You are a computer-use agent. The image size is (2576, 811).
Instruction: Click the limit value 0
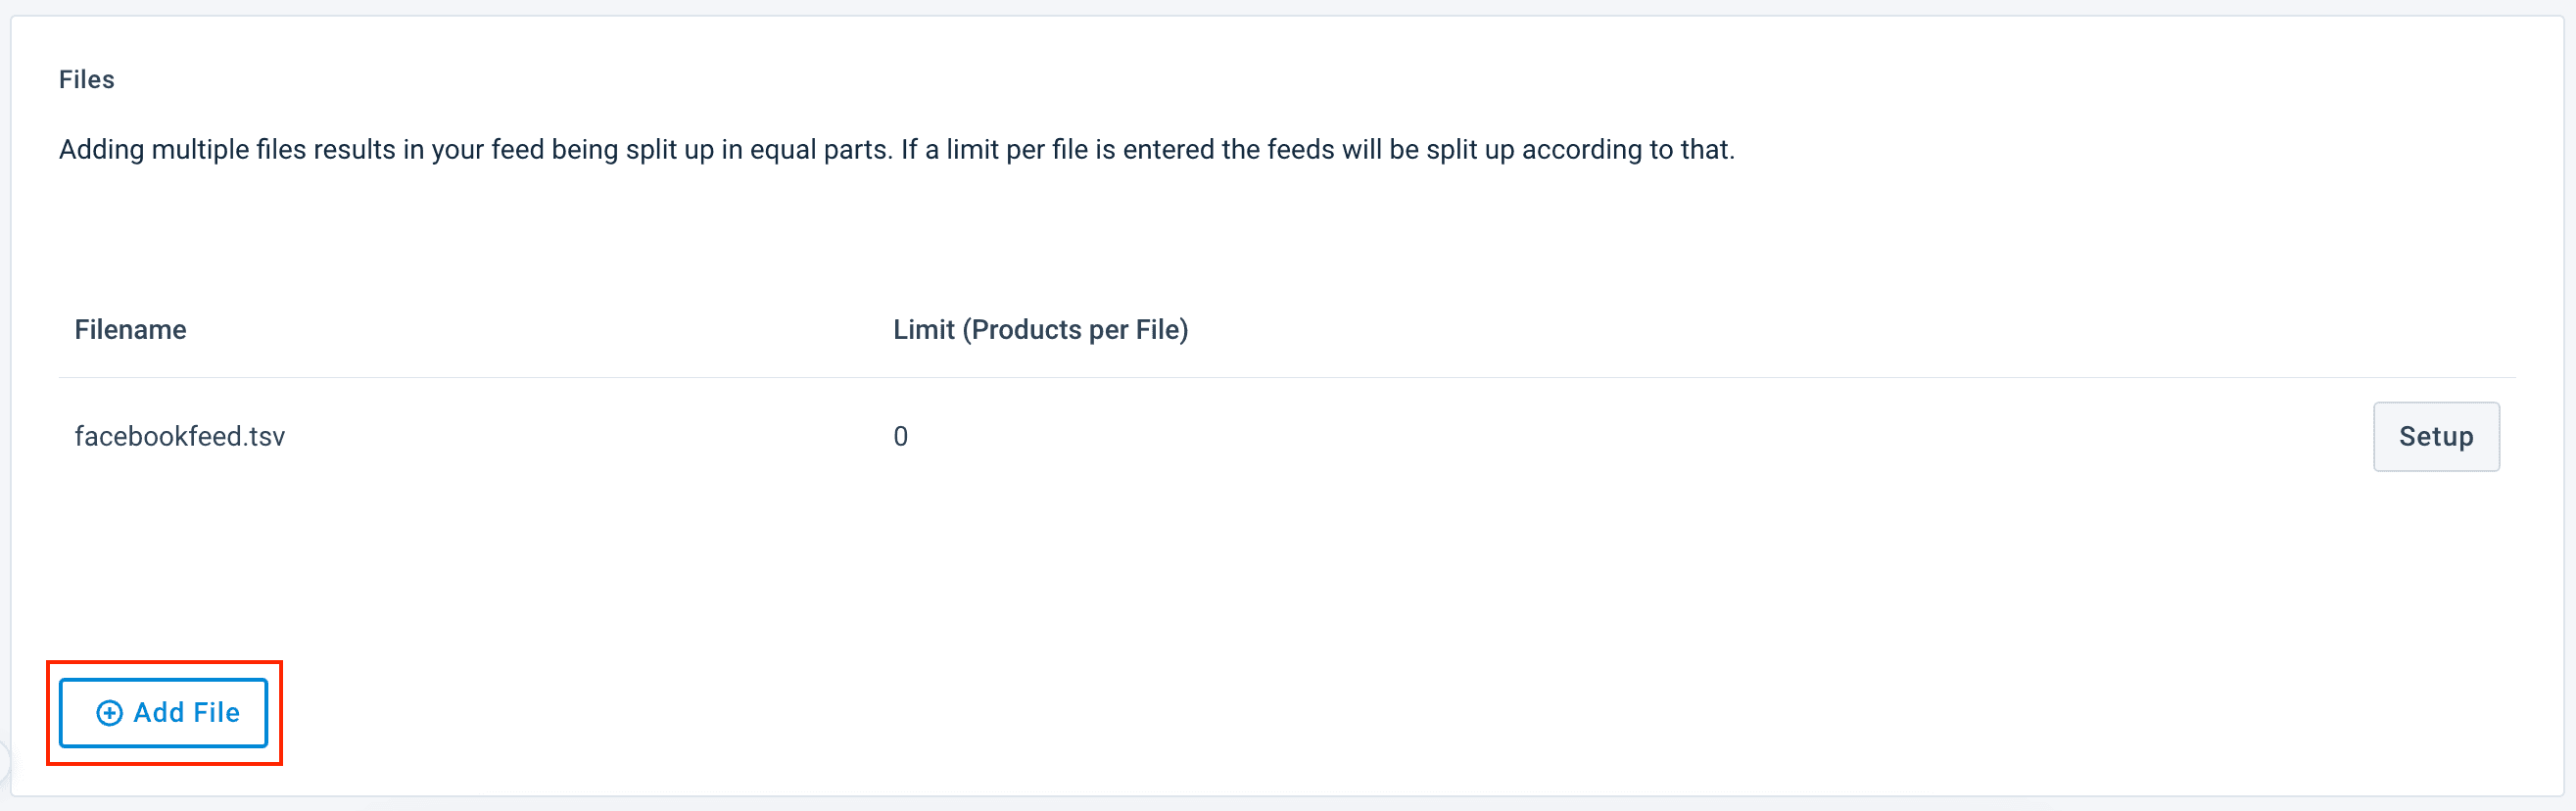(x=900, y=436)
